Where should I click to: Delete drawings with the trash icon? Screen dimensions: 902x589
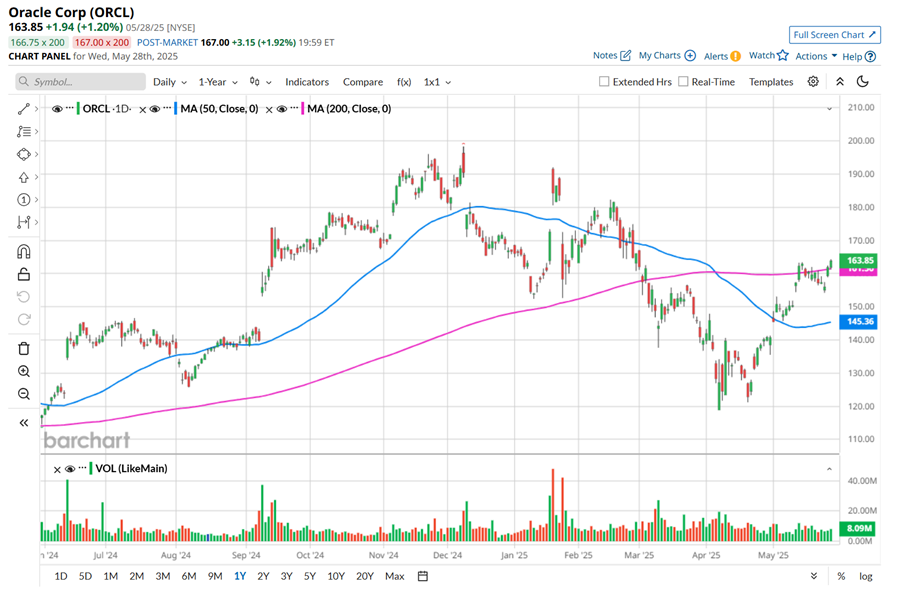pos(24,349)
